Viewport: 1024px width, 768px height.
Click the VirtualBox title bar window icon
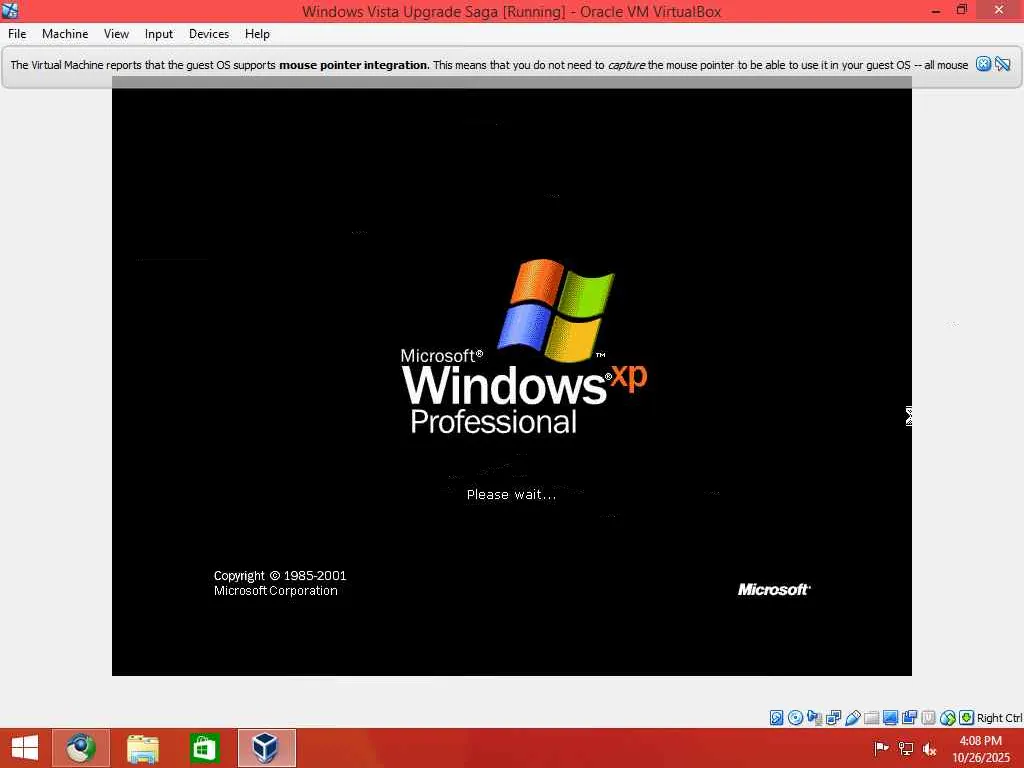pos(10,10)
